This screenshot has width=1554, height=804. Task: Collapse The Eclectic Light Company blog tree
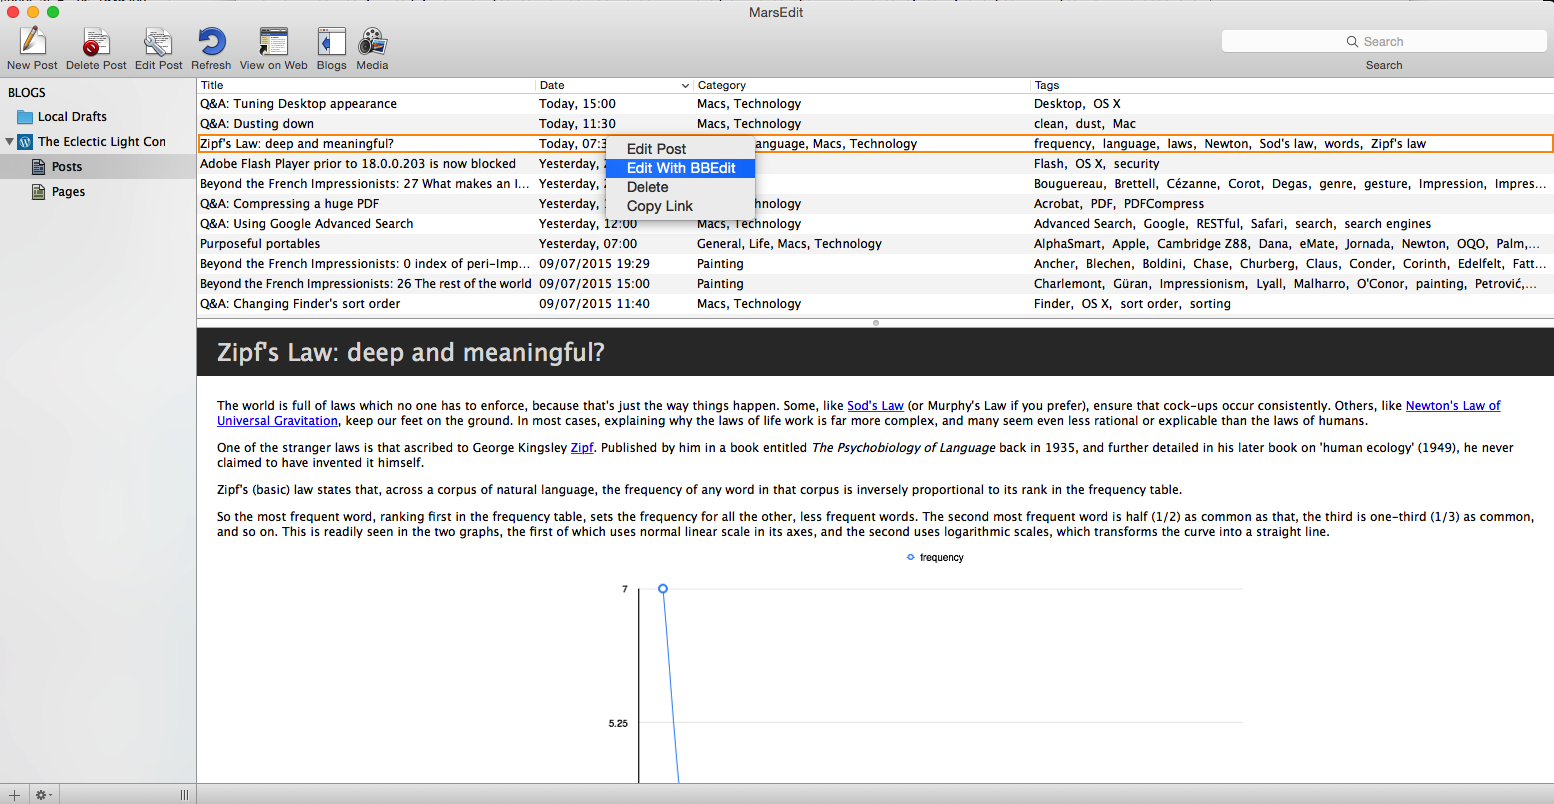tap(10, 142)
